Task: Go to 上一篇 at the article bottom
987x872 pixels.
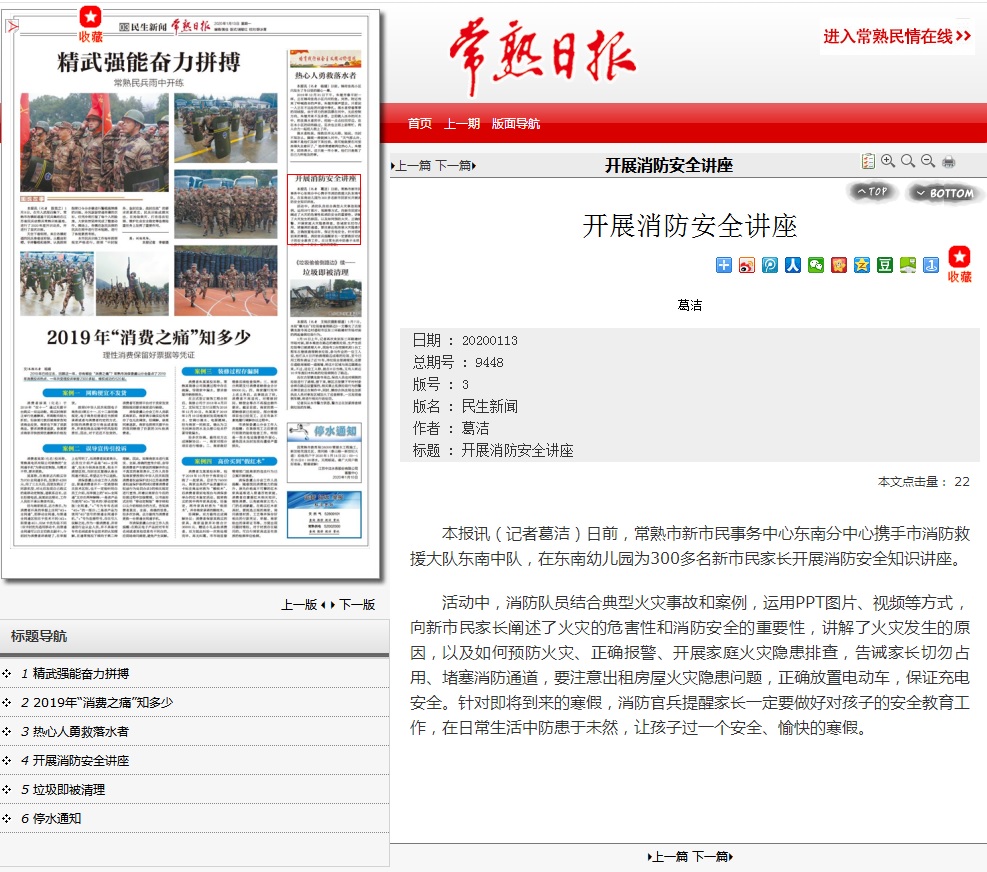Action: [x=668, y=856]
